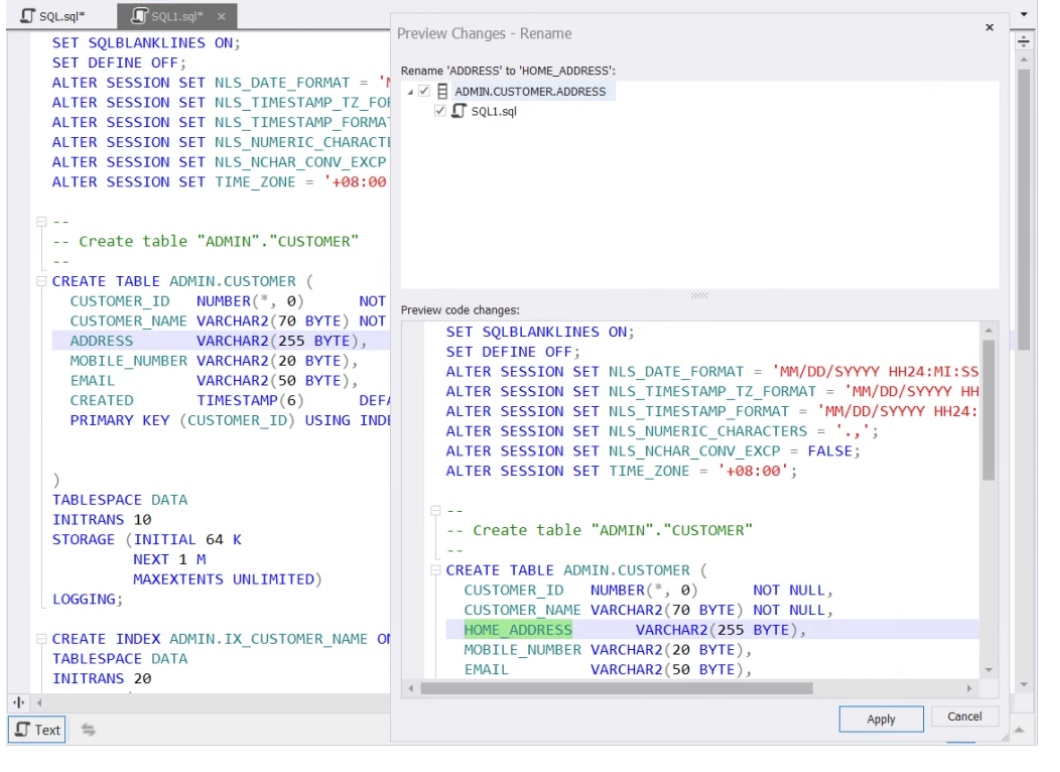
Task: Click TABLESPACE DATA after the CREATE TABLE block
Action: click(x=120, y=500)
